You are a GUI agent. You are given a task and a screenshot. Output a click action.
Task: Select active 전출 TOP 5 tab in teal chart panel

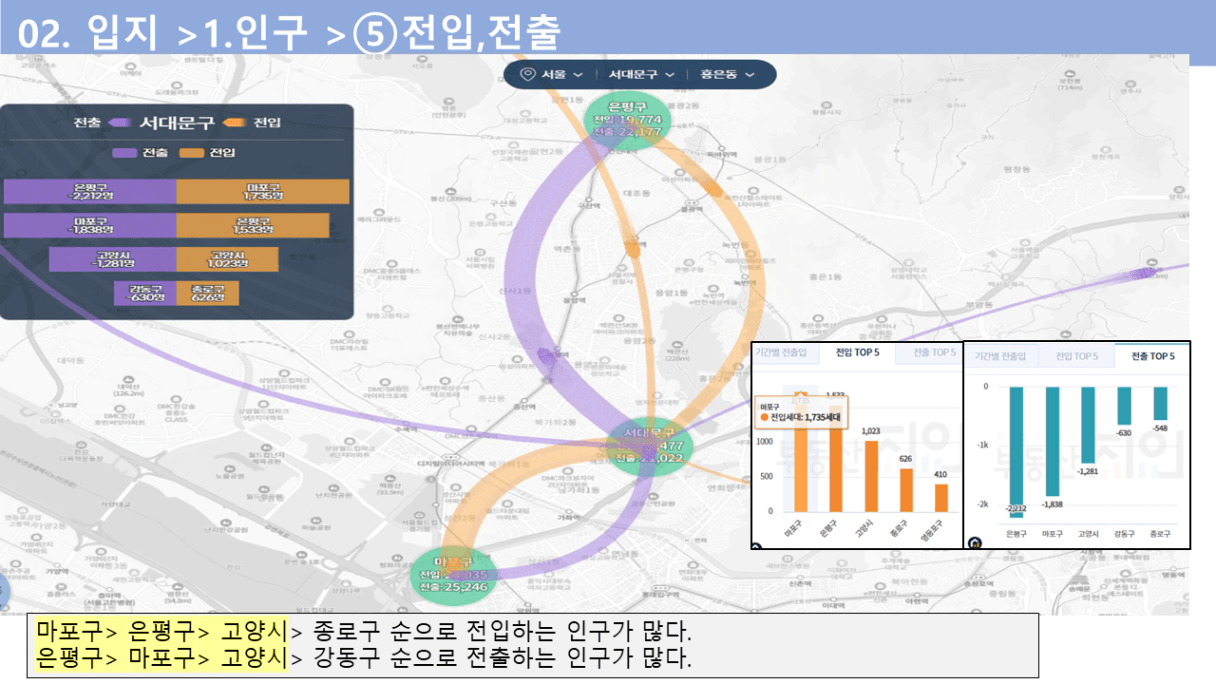[x=1152, y=355]
